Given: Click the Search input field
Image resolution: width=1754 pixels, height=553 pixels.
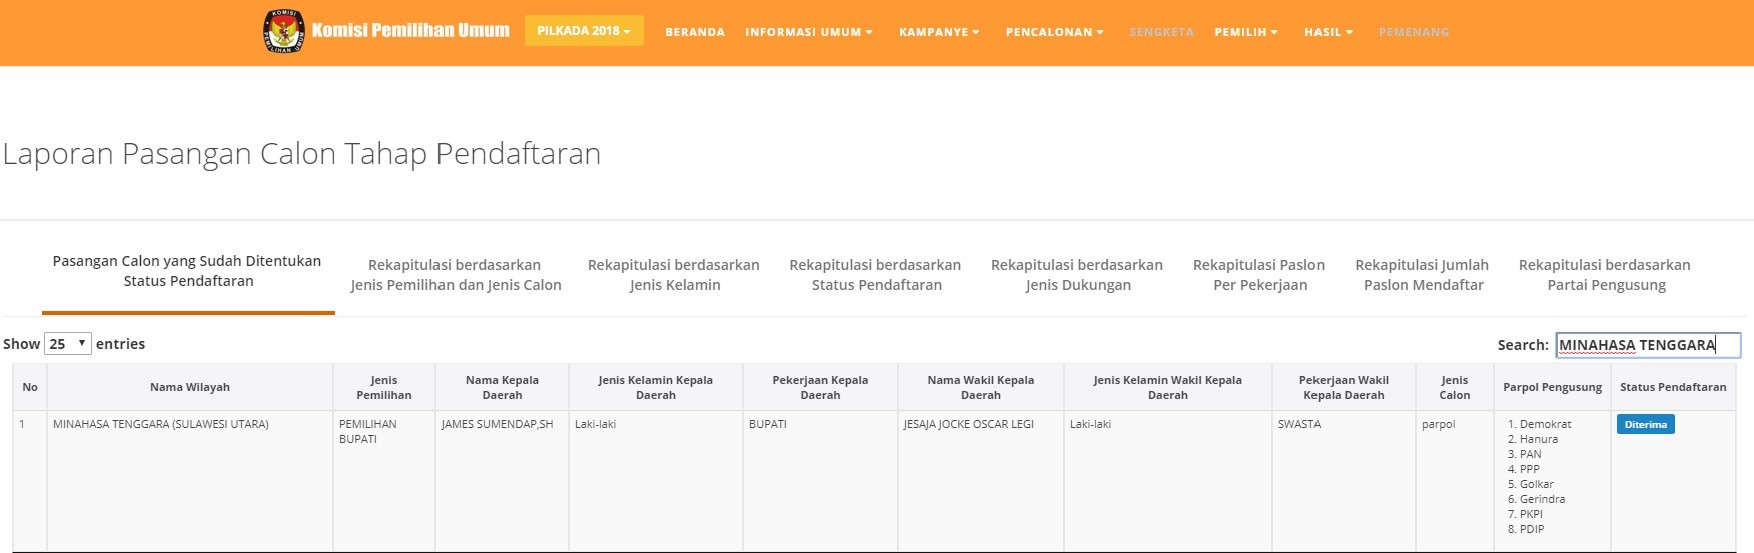Looking at the screenshot, I should coord(1647,345).
